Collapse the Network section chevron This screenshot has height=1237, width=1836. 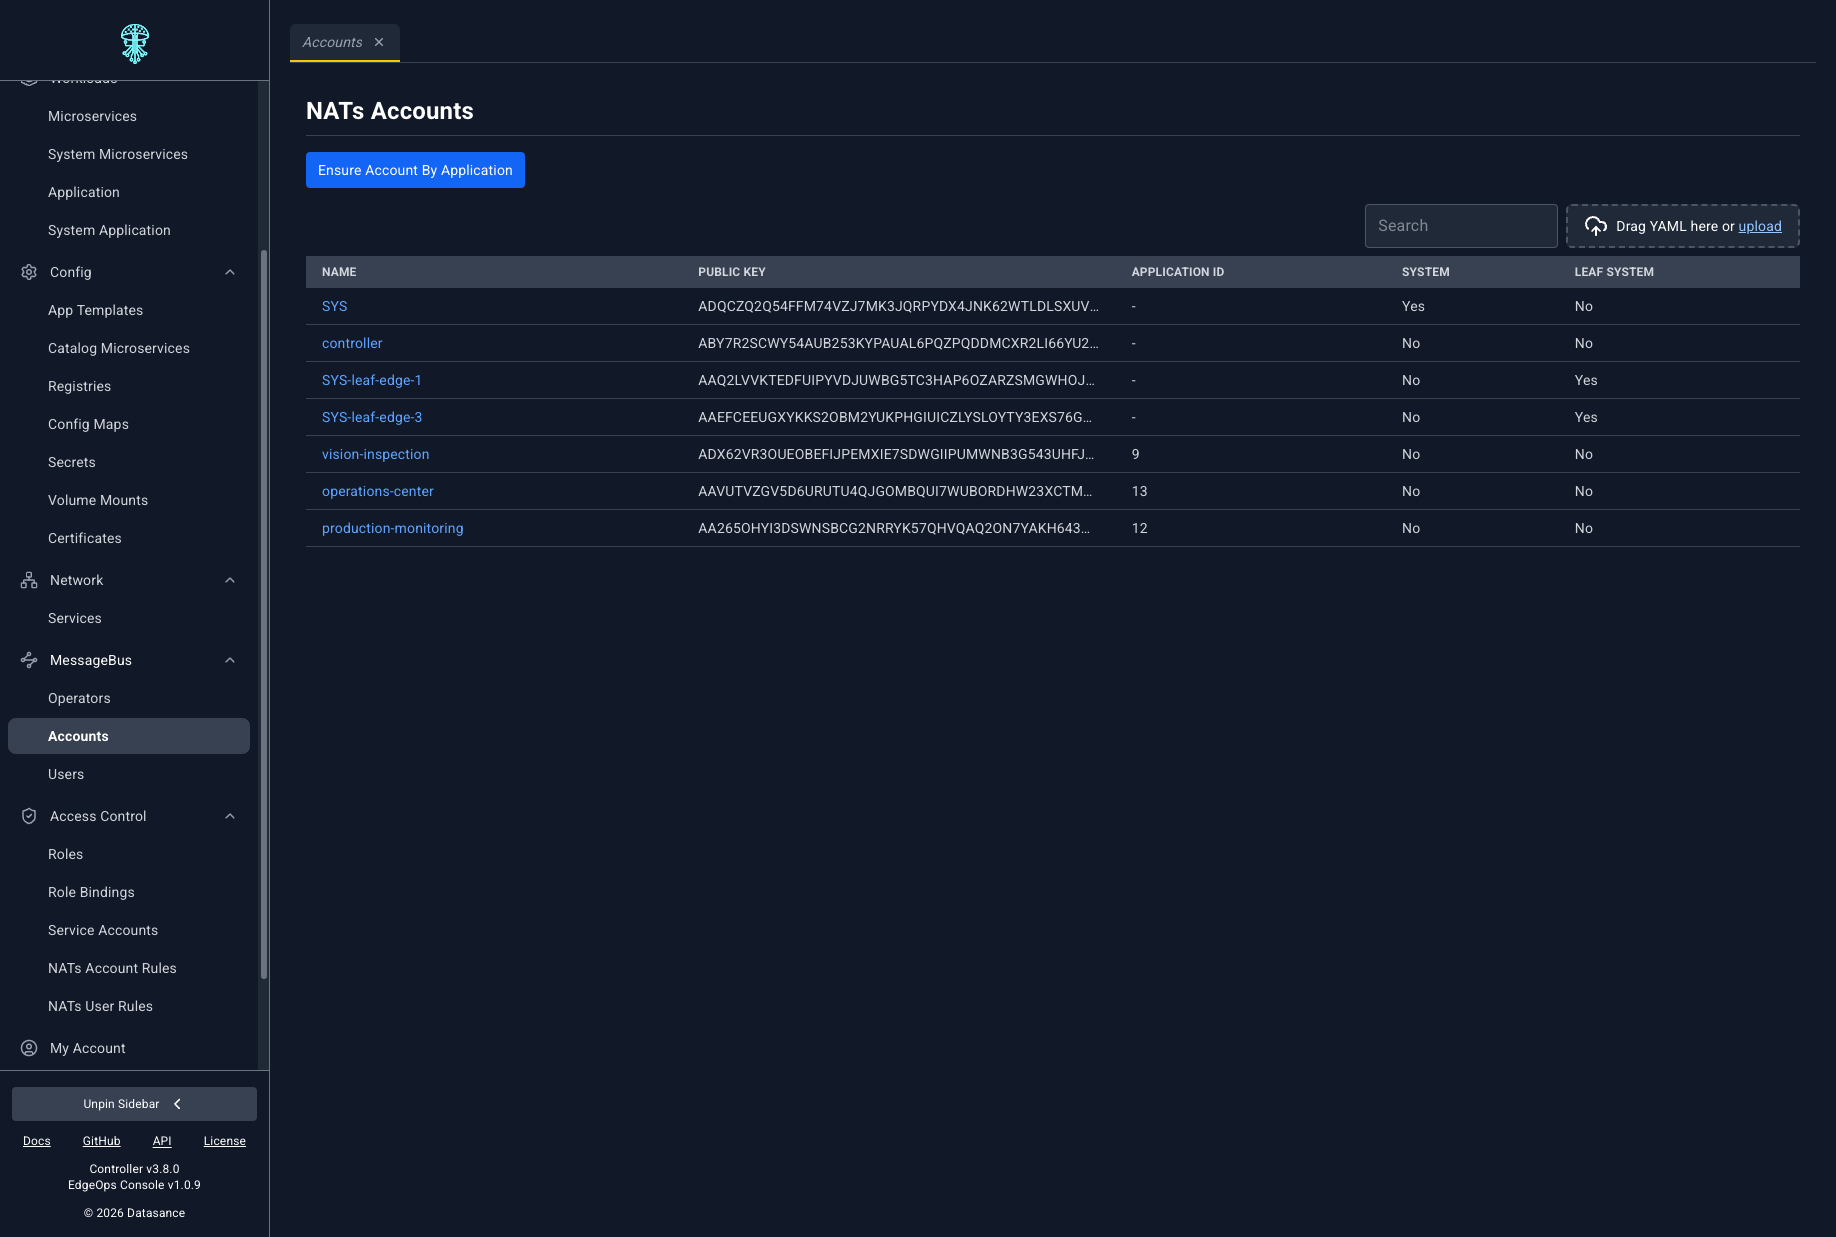(230, 580)
